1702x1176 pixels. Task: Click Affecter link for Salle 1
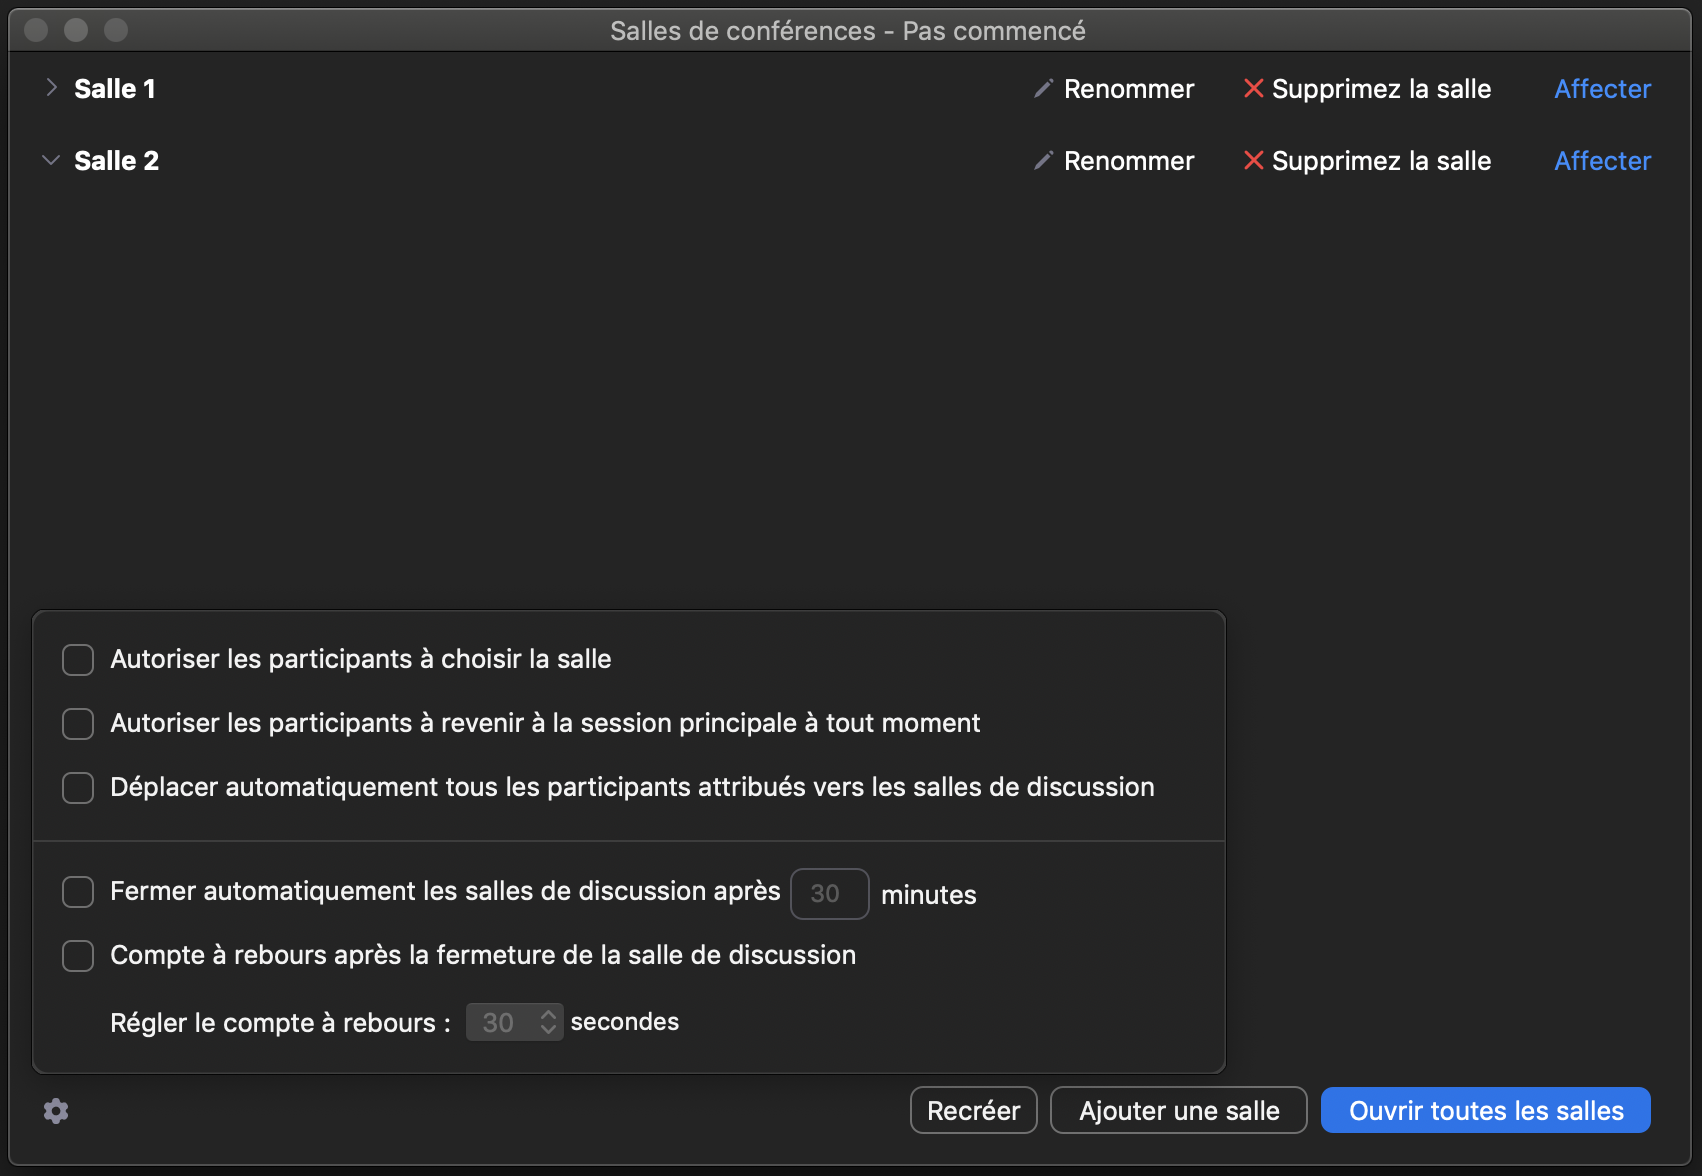tap(1602, 89)
